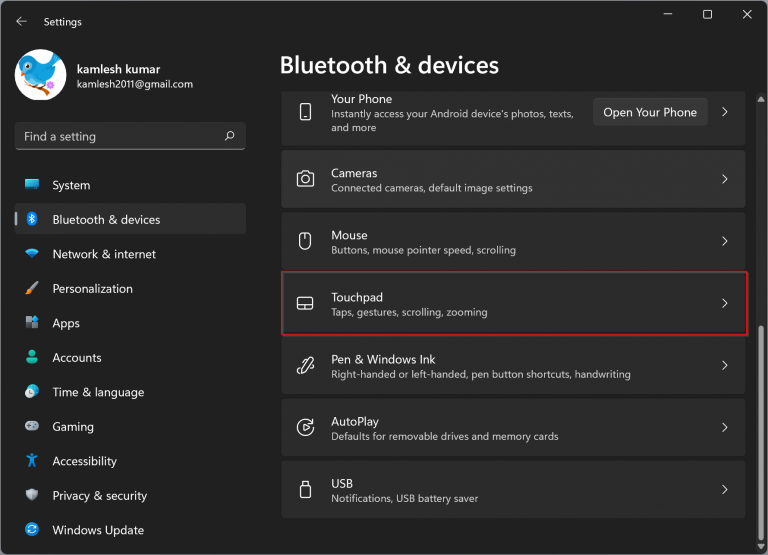Click the kamlesh kumar account name
Screen dimensions: 768x555
pos(119,69)
